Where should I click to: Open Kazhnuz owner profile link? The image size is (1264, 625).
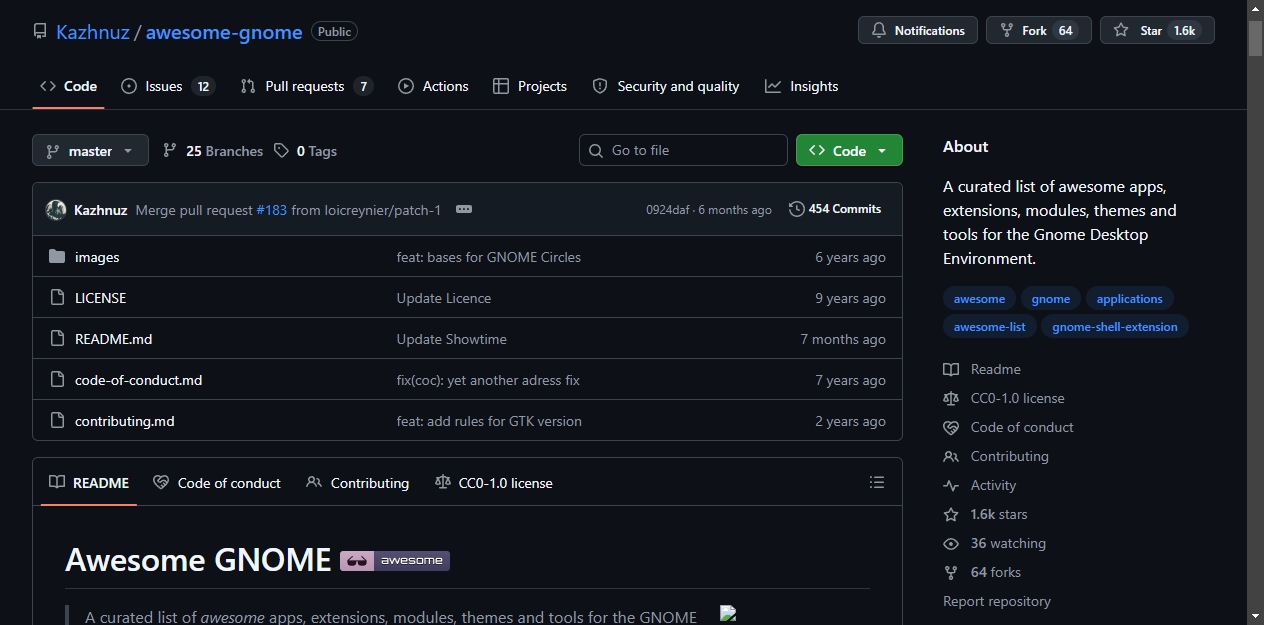pos(92,32)
